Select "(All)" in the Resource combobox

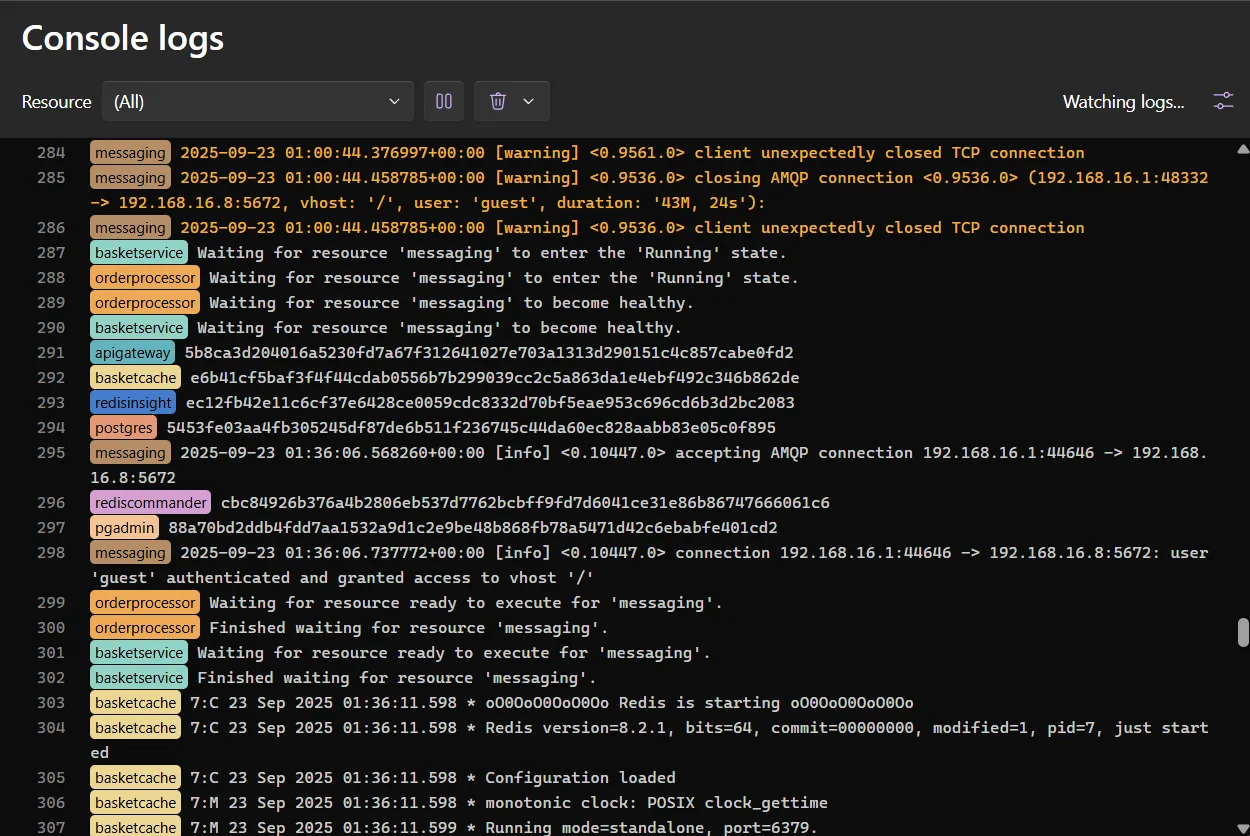click(x=257, y=100)
